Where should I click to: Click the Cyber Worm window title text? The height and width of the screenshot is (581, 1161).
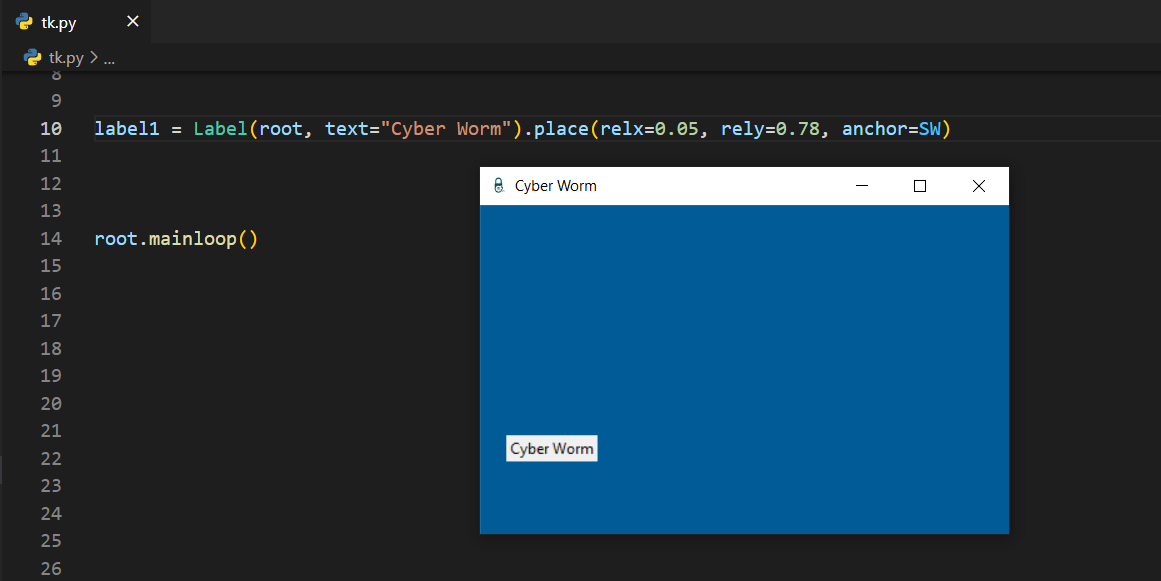(555, 186)
